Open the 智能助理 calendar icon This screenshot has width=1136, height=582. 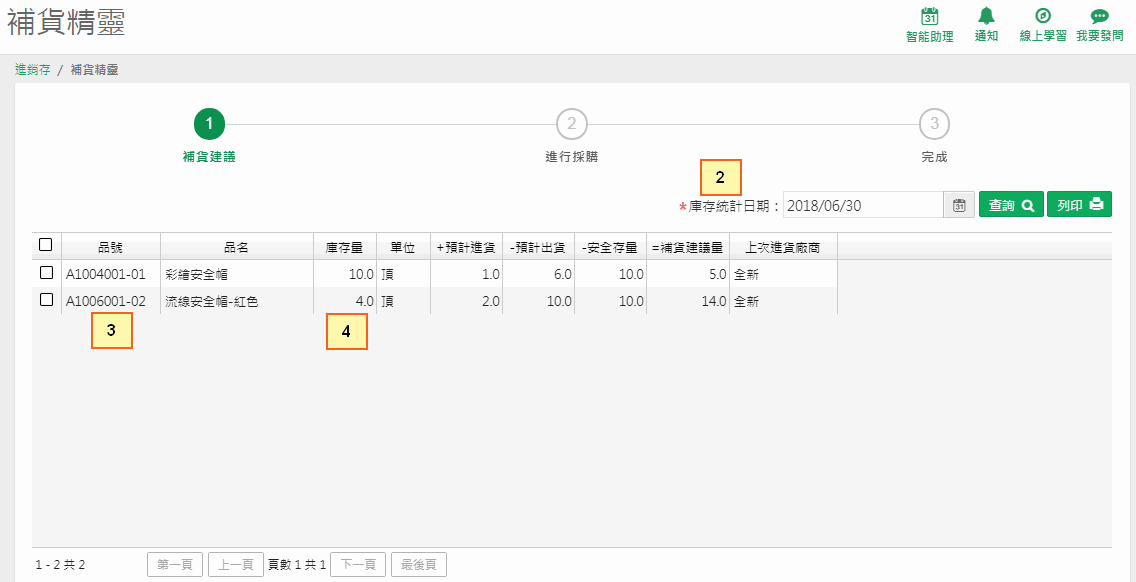click(x=930, y=16)
